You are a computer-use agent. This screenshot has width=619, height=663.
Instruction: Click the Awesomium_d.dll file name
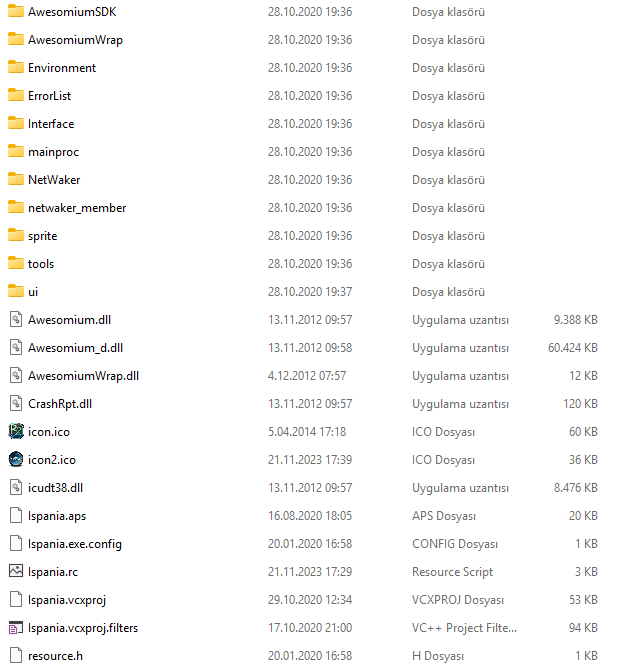pos(75,348)
